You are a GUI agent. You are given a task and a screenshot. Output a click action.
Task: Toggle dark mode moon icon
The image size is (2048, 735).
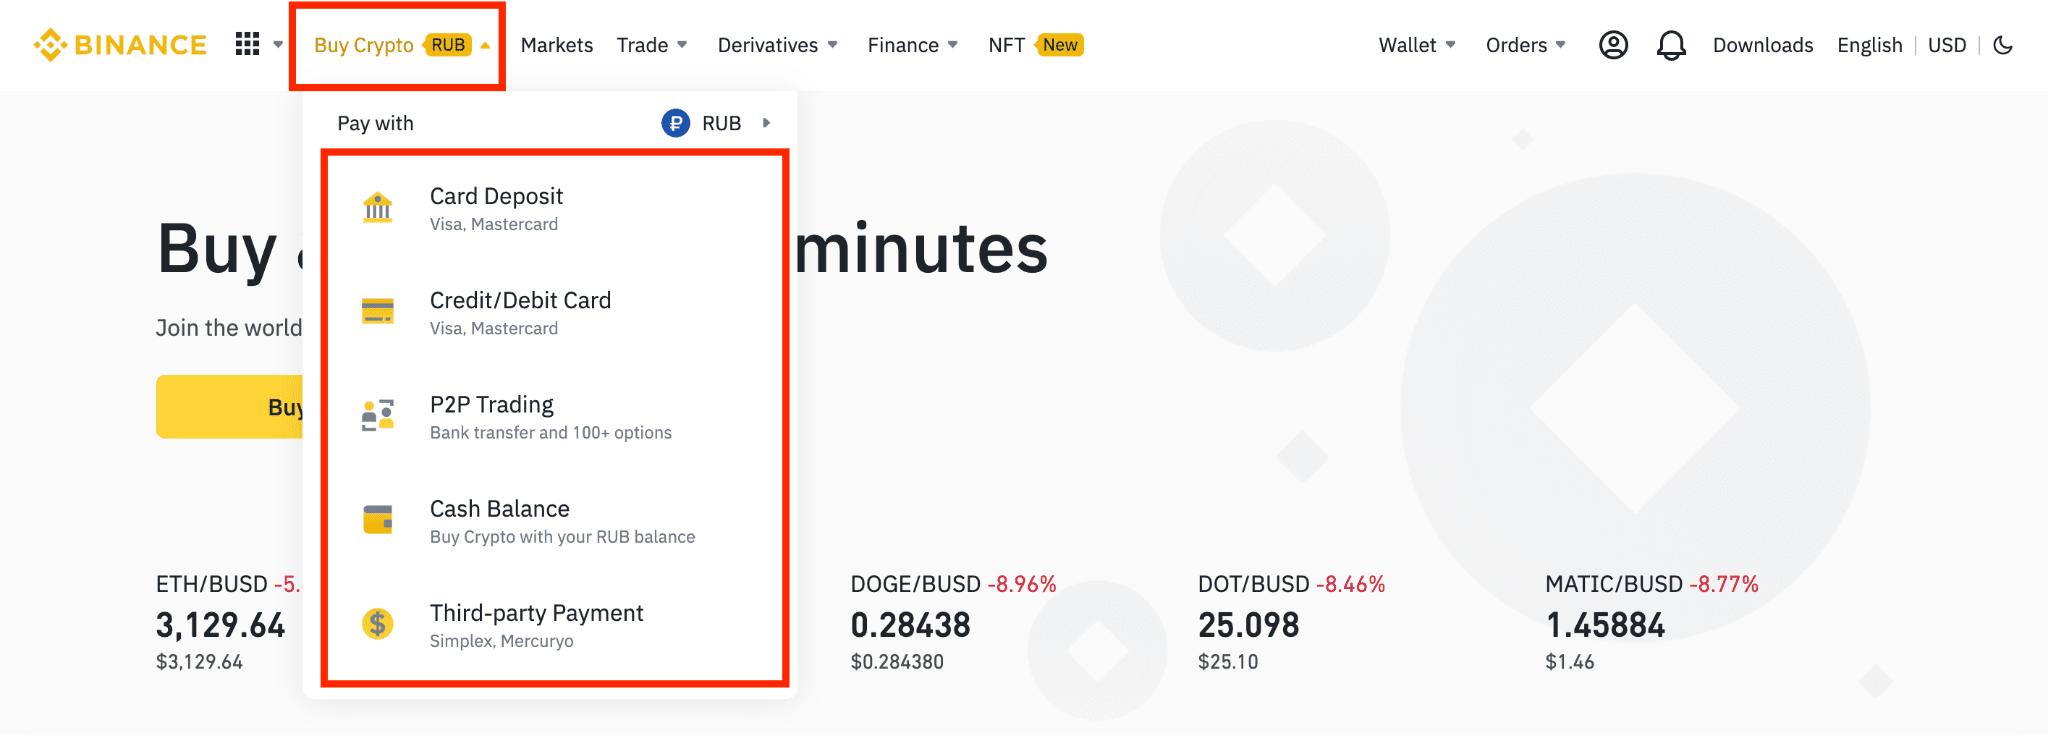(2003, 45)
